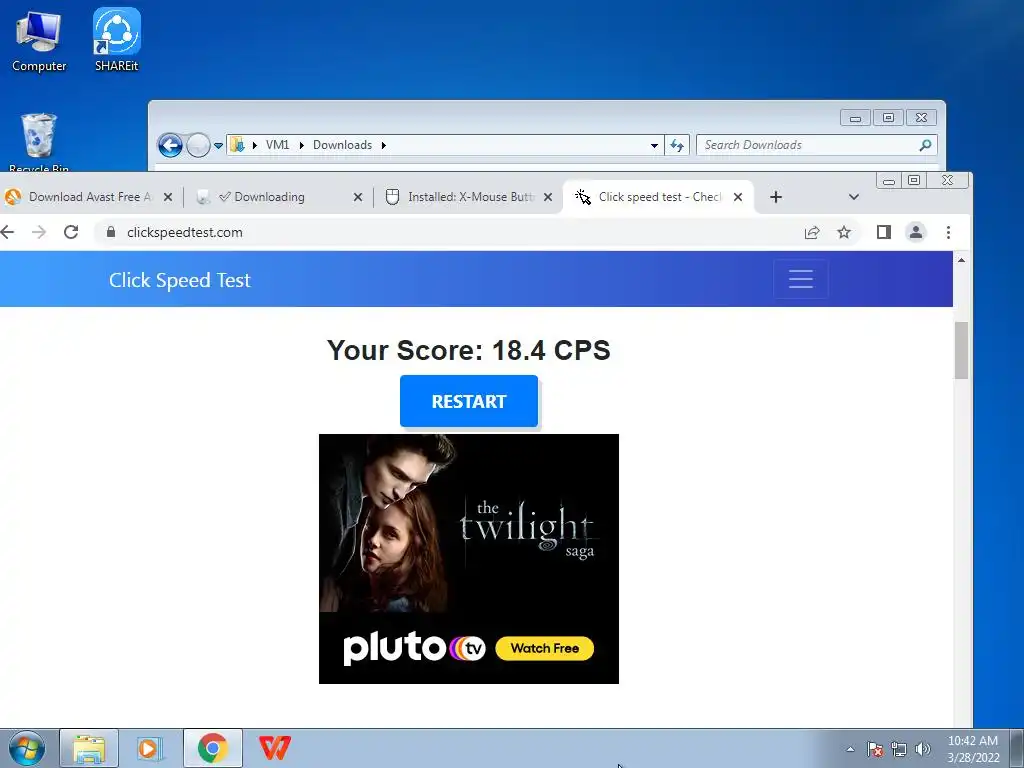
Task: Open WPS Office from taskbar
Action: (x=274, y=748)
